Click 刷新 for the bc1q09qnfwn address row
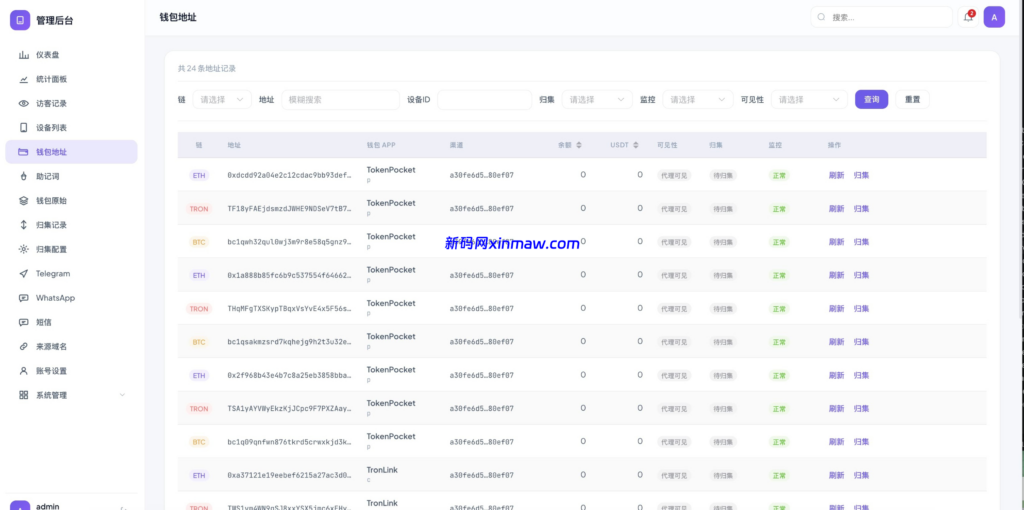The image size is (1024, 510). (837, 441)
